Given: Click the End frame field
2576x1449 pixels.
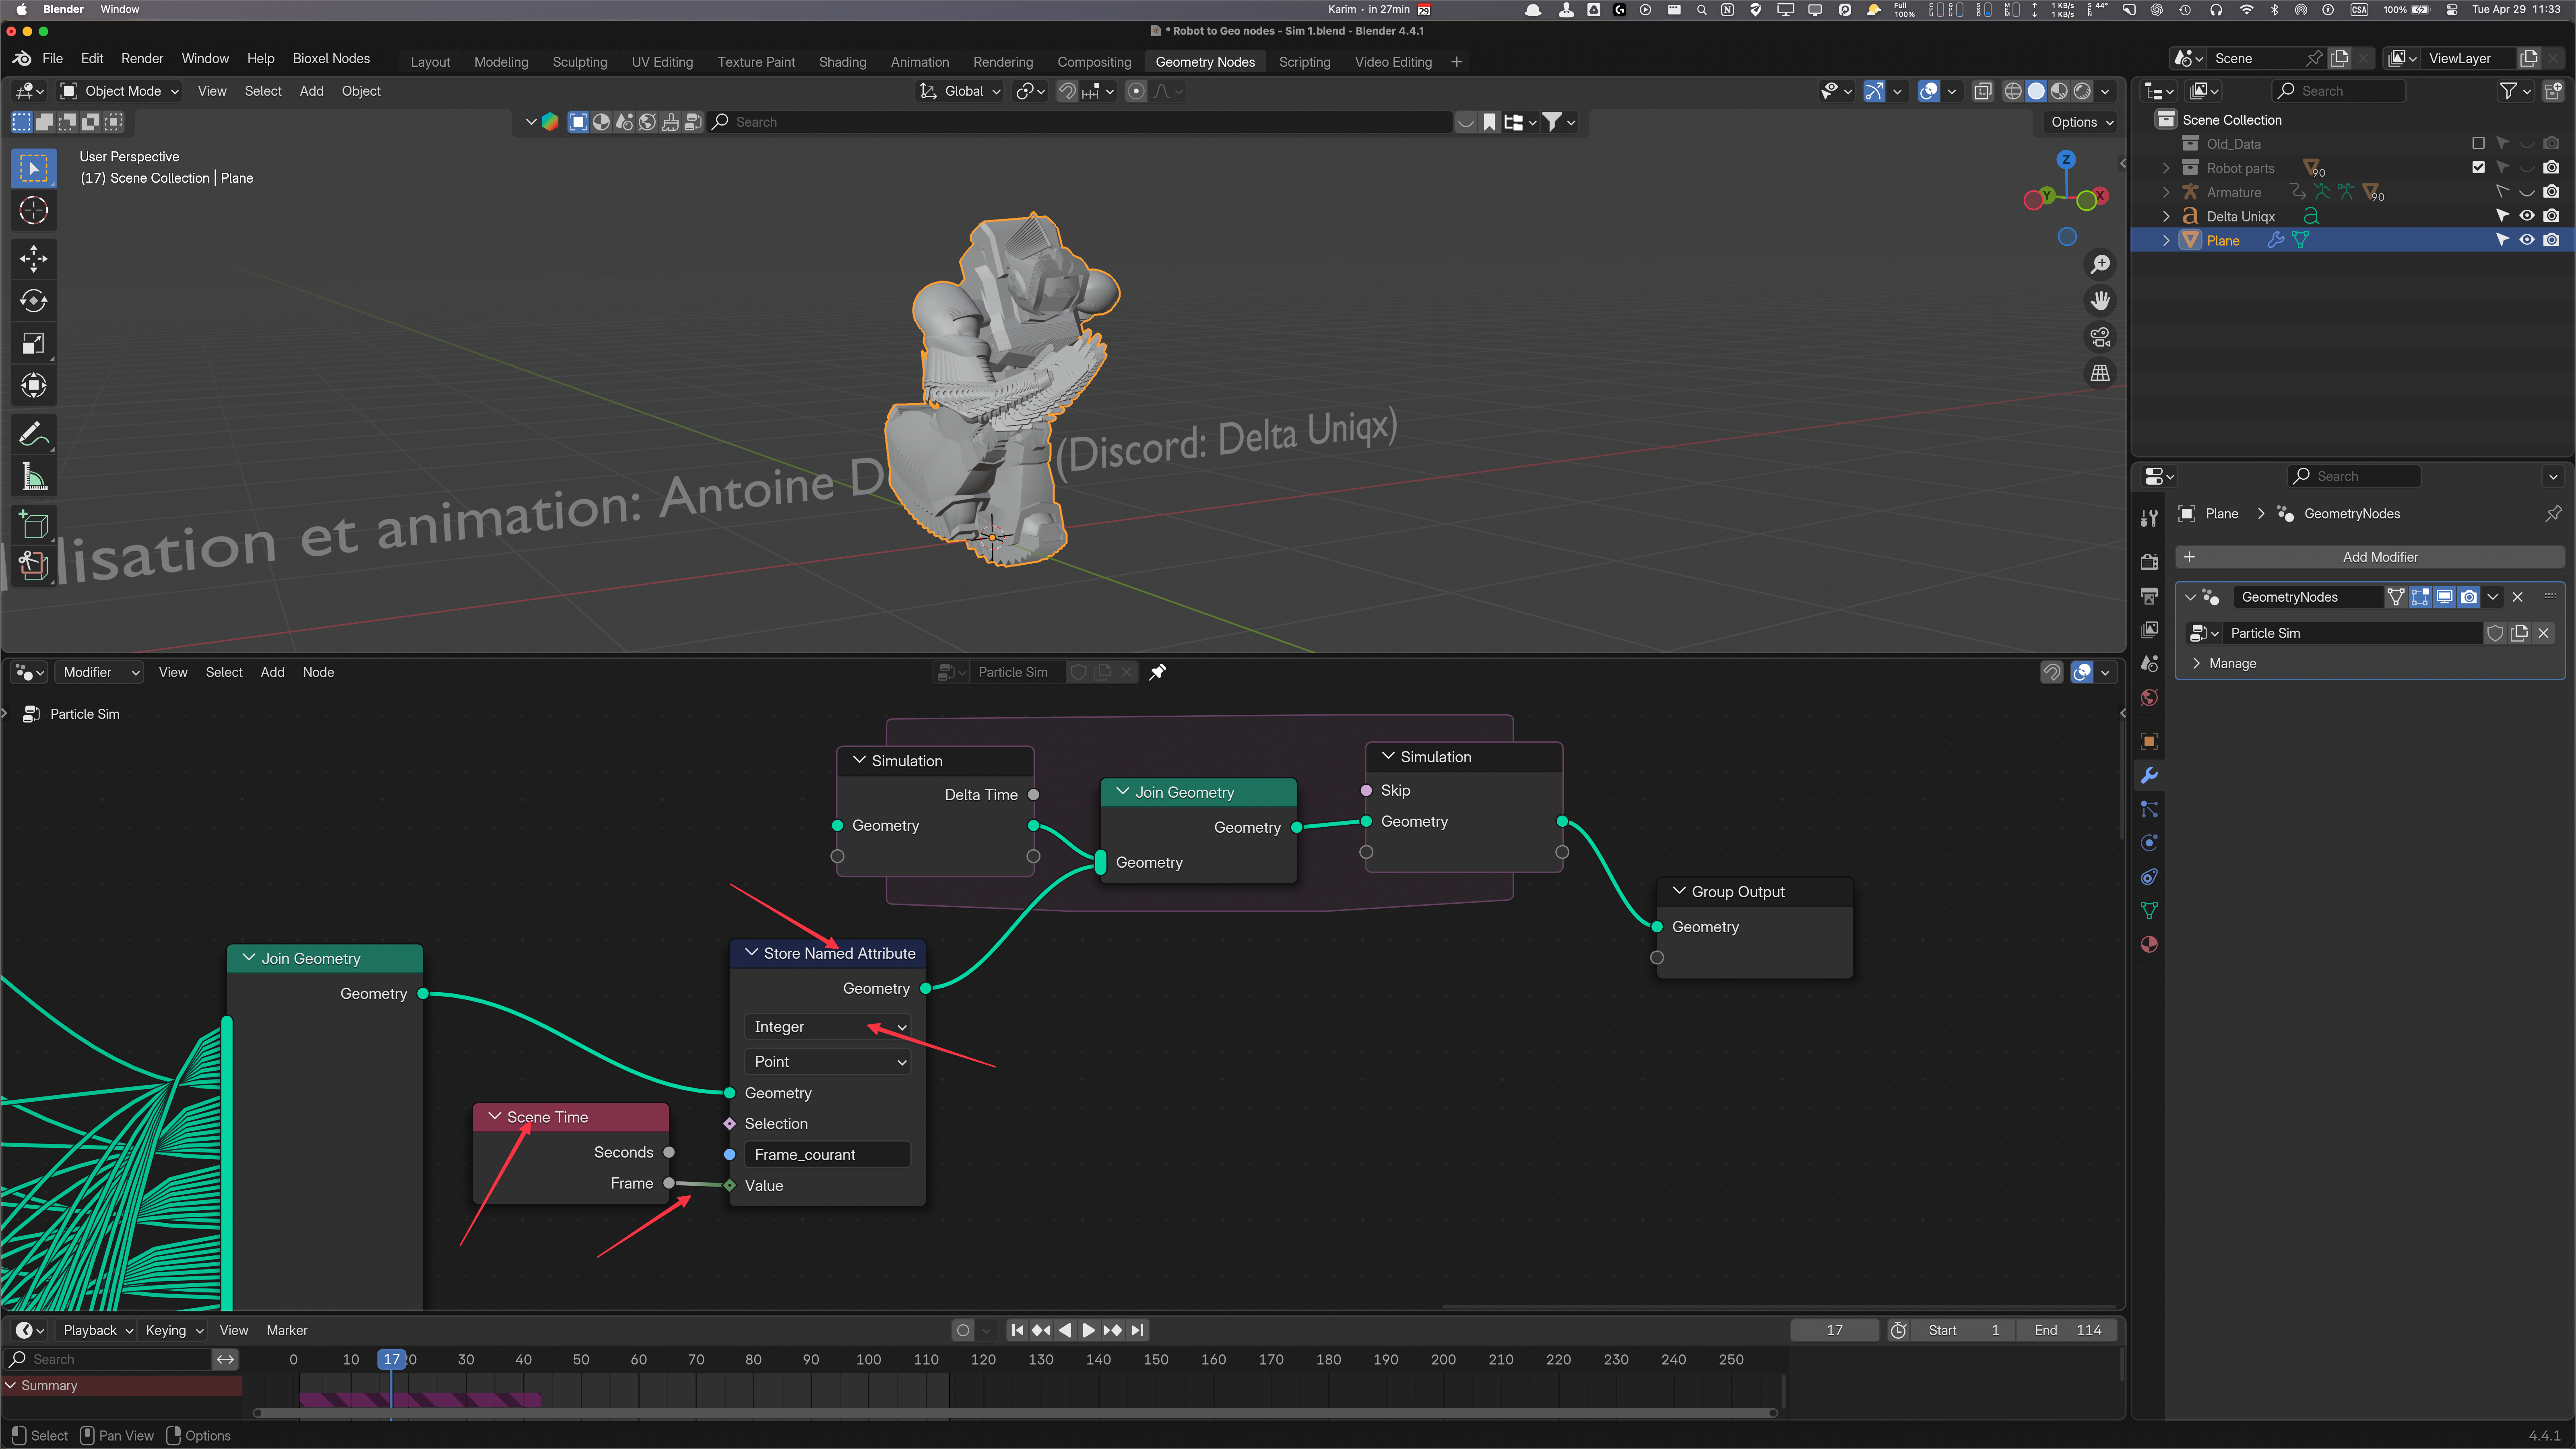Looking at the screenshot, I should [2066, 1330].
